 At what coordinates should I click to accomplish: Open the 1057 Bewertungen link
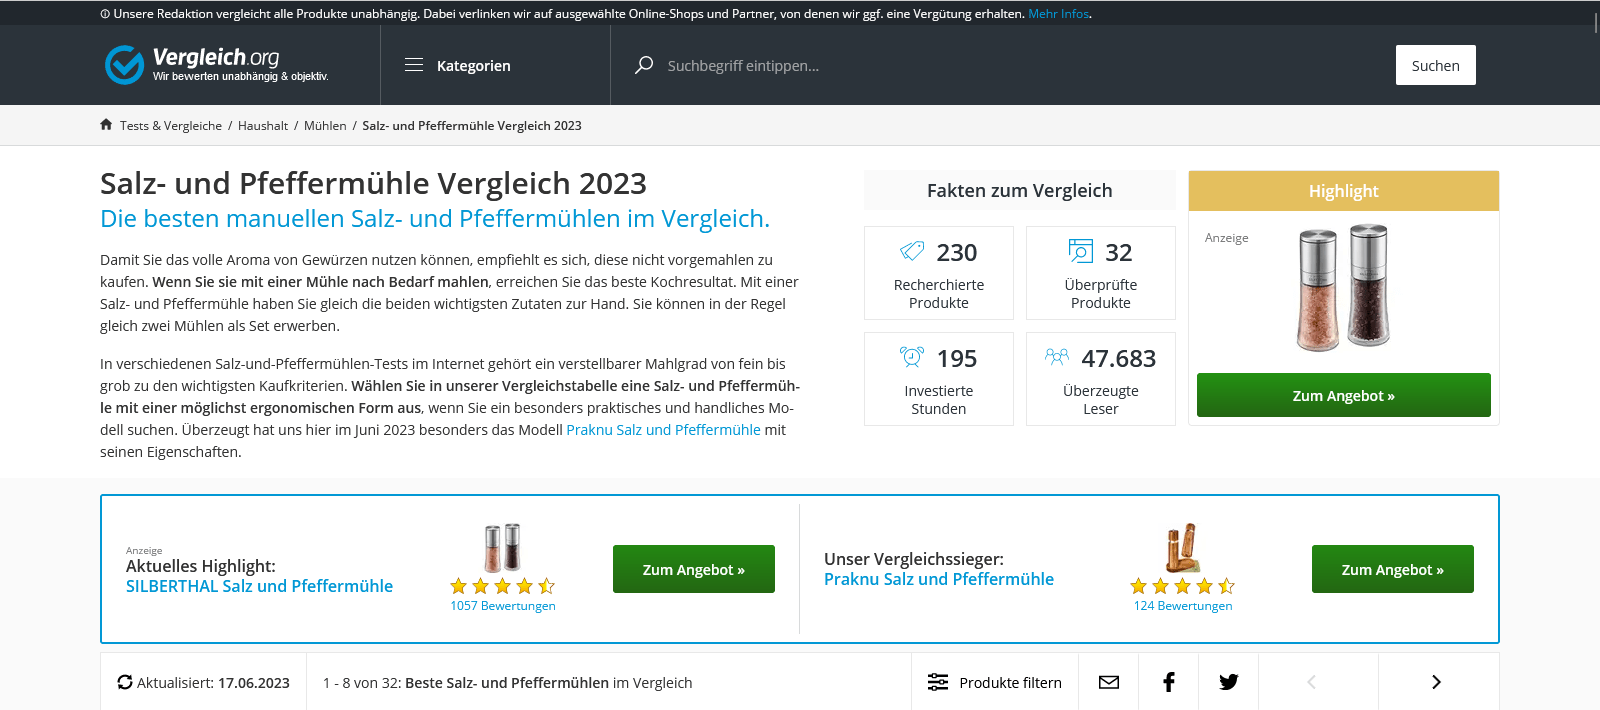(503, 606)
